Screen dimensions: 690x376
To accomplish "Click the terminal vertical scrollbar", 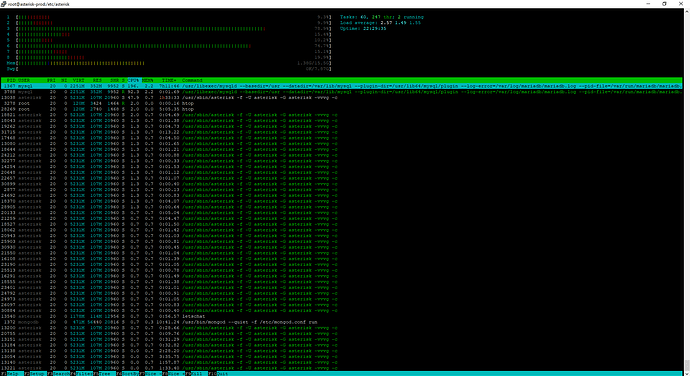I will tap(686, 189).
